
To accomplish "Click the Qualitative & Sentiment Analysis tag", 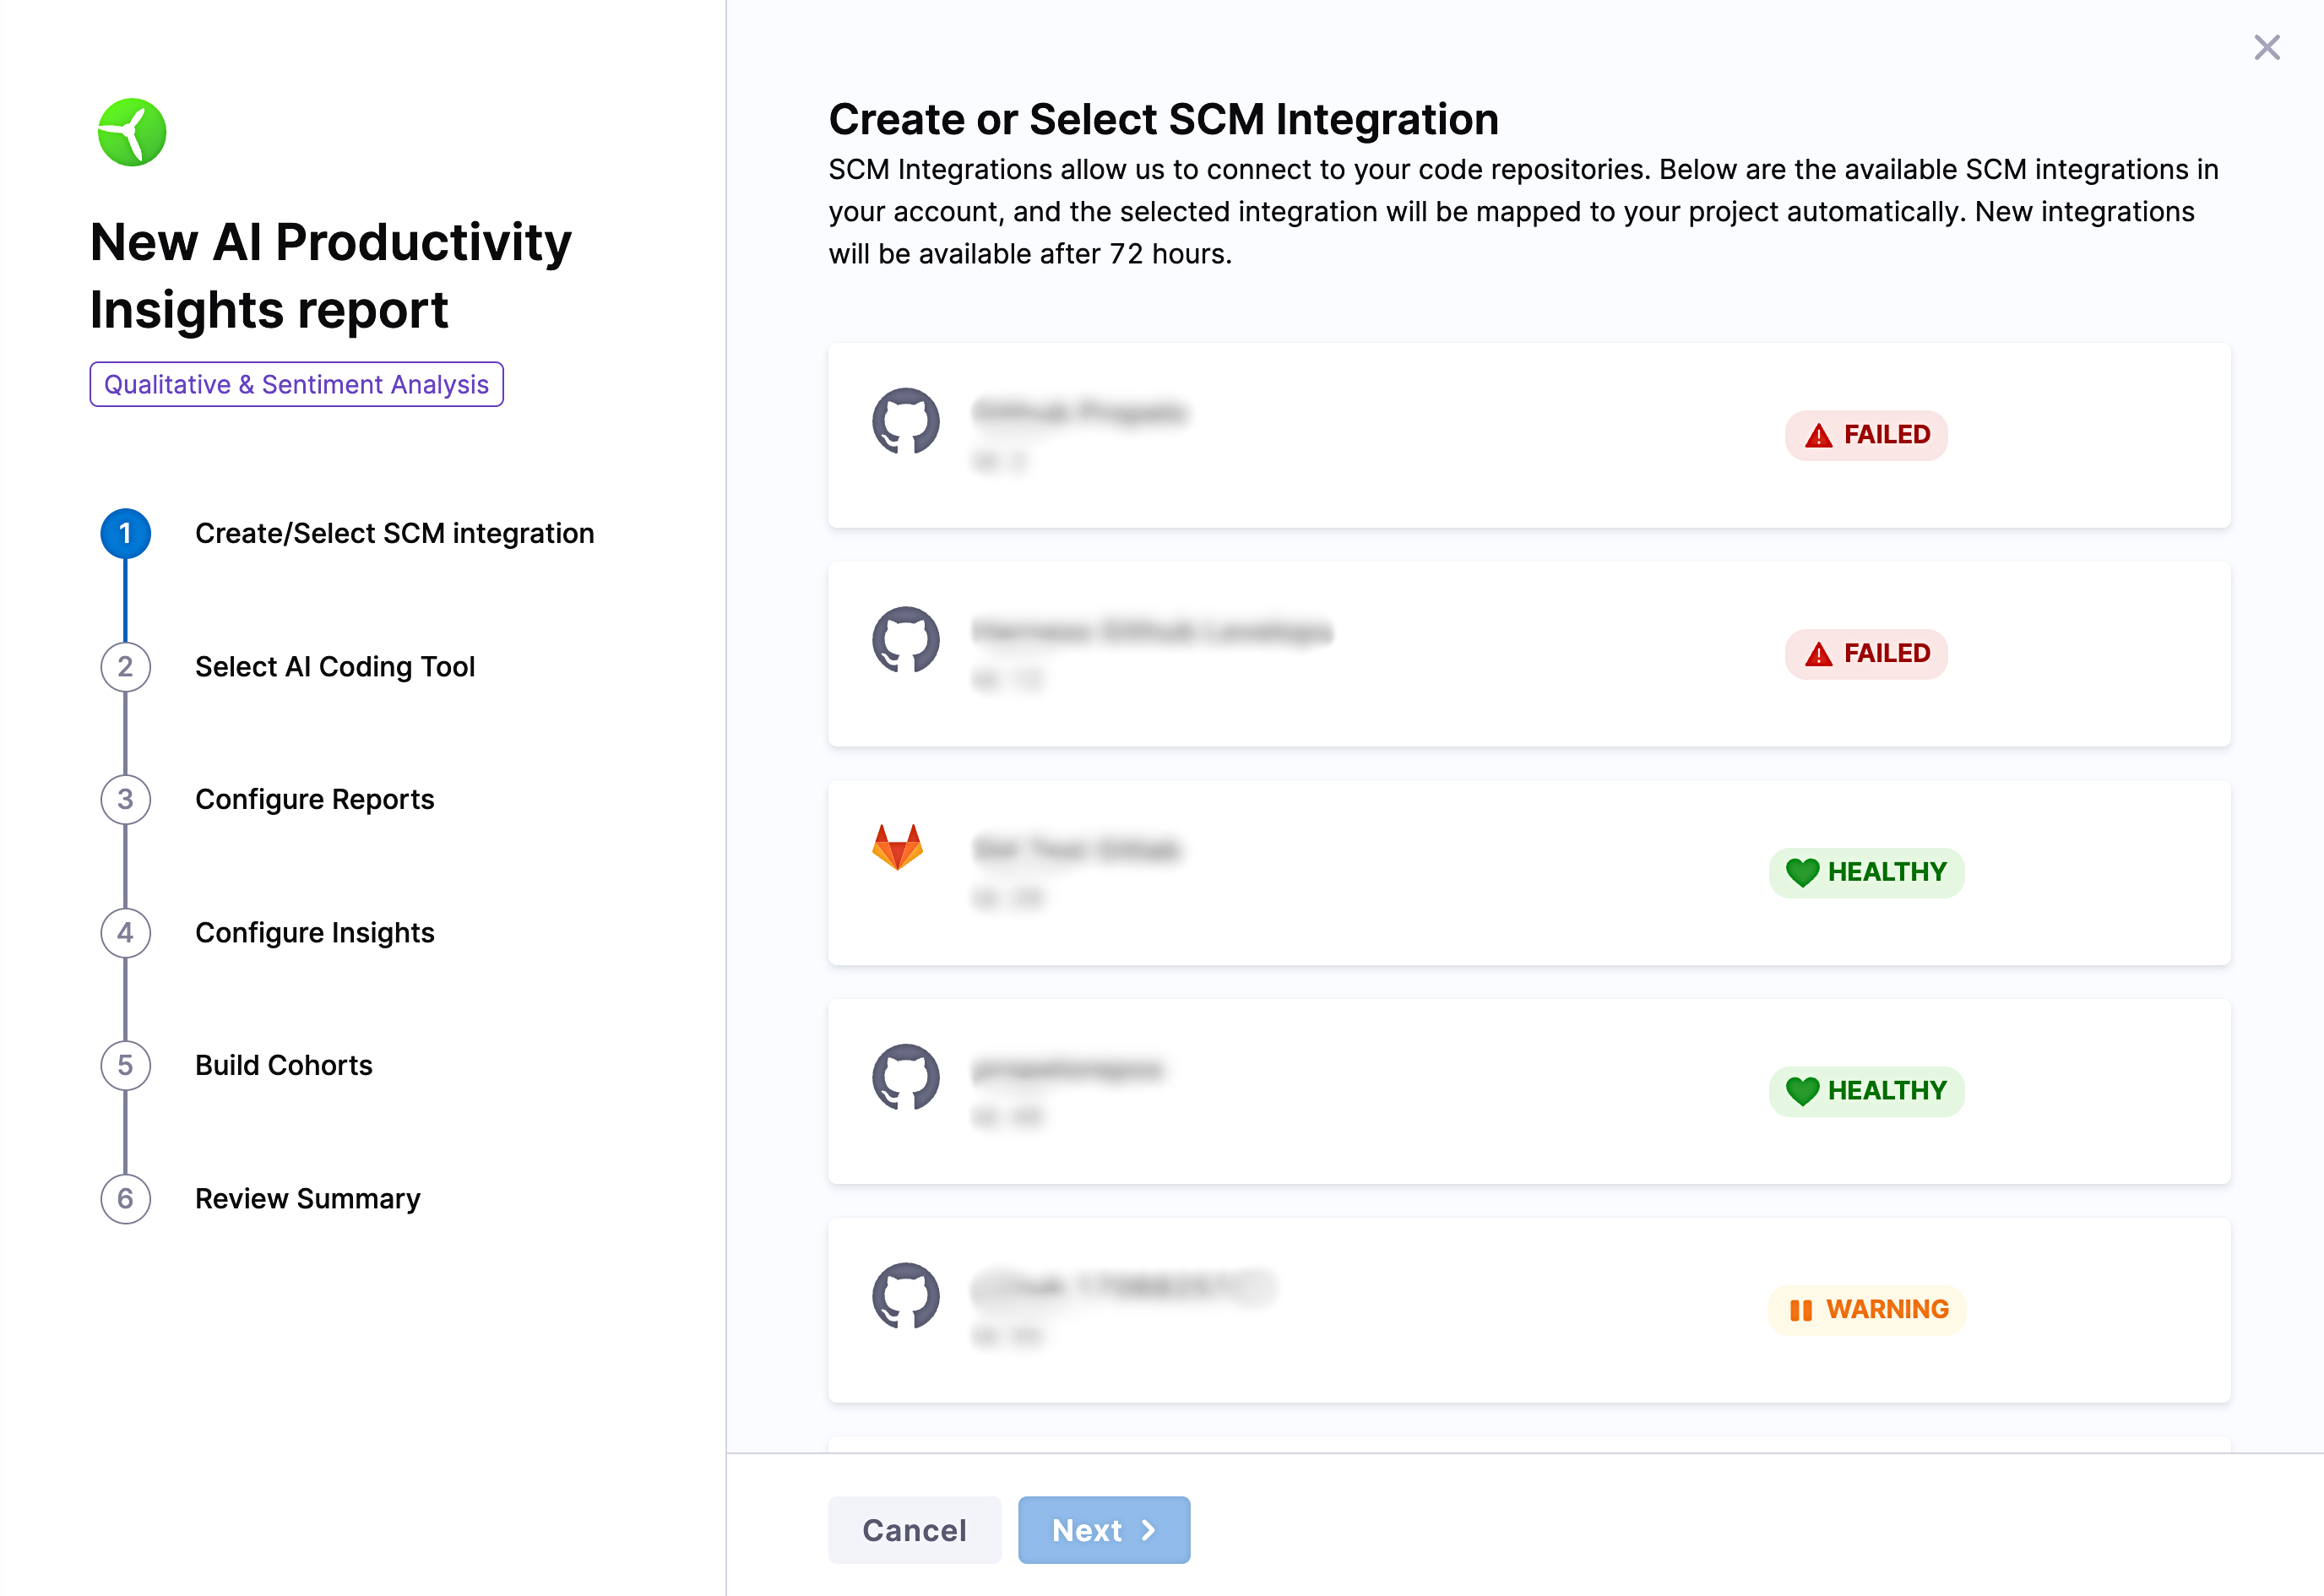I will pos(296,384).
